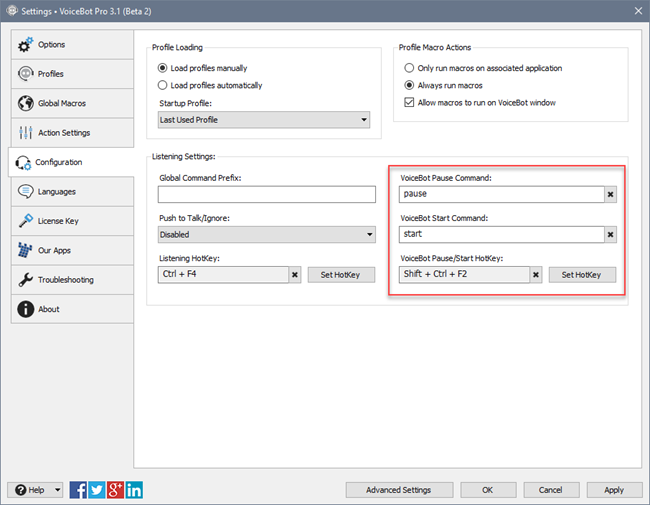This screenshot has width=650, height=505.
Task: Open Advanced Settings
Action: [x=399, y=490]
